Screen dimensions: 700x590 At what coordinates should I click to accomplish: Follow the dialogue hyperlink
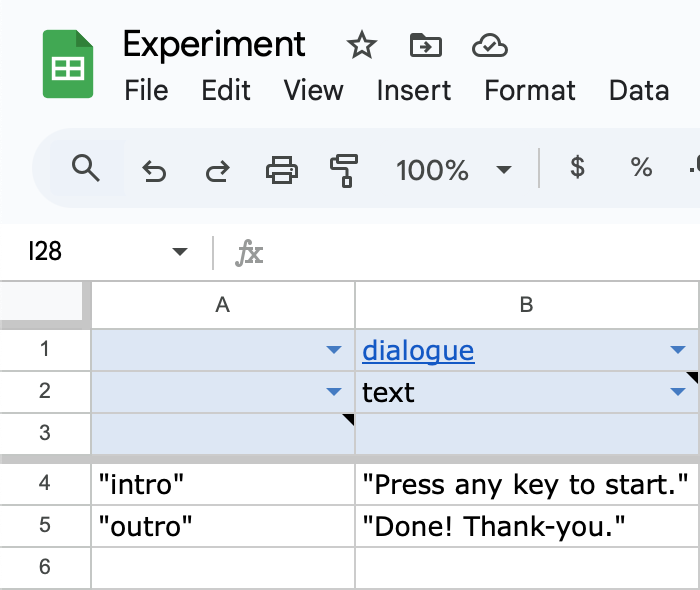(418, 351)
